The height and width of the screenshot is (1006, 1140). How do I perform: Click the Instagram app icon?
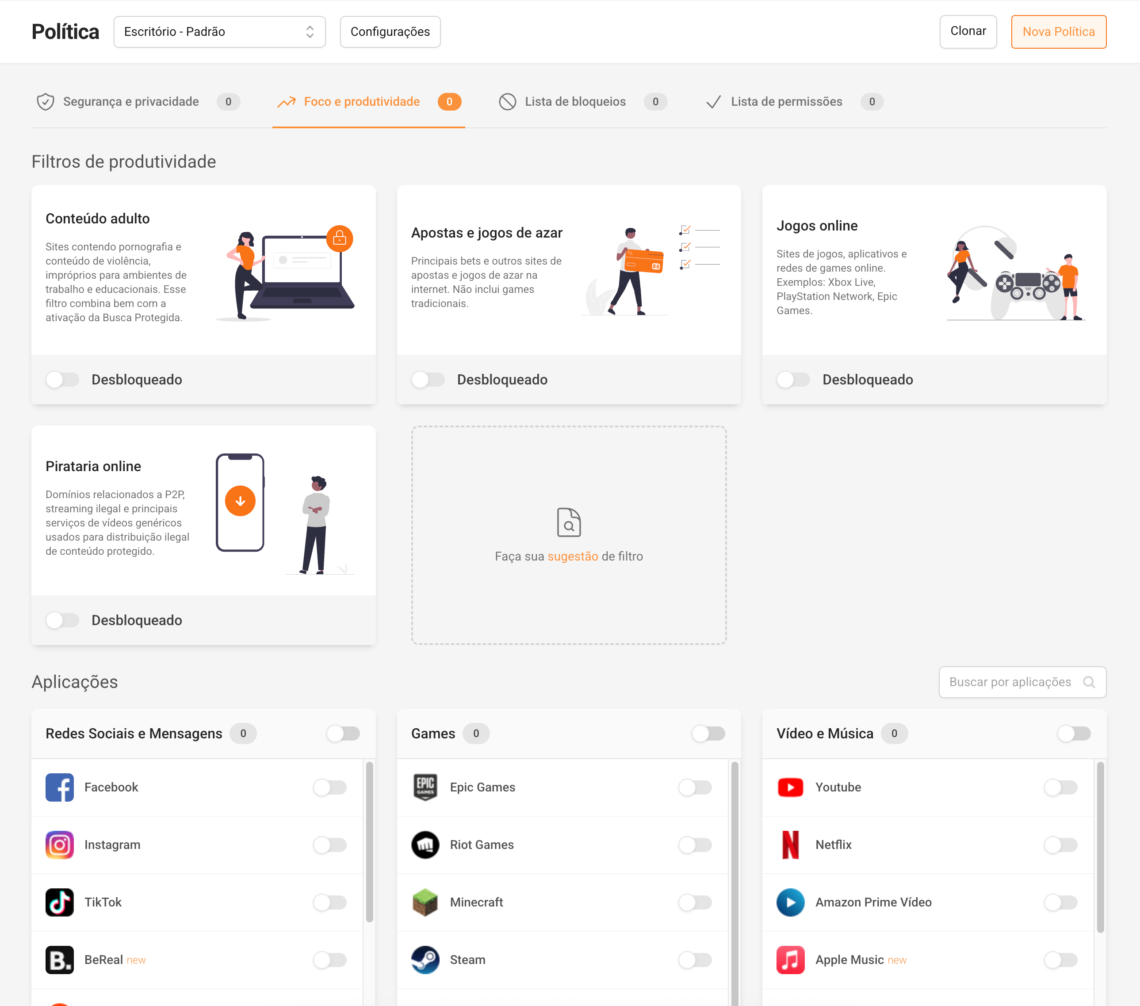[59, 844]
